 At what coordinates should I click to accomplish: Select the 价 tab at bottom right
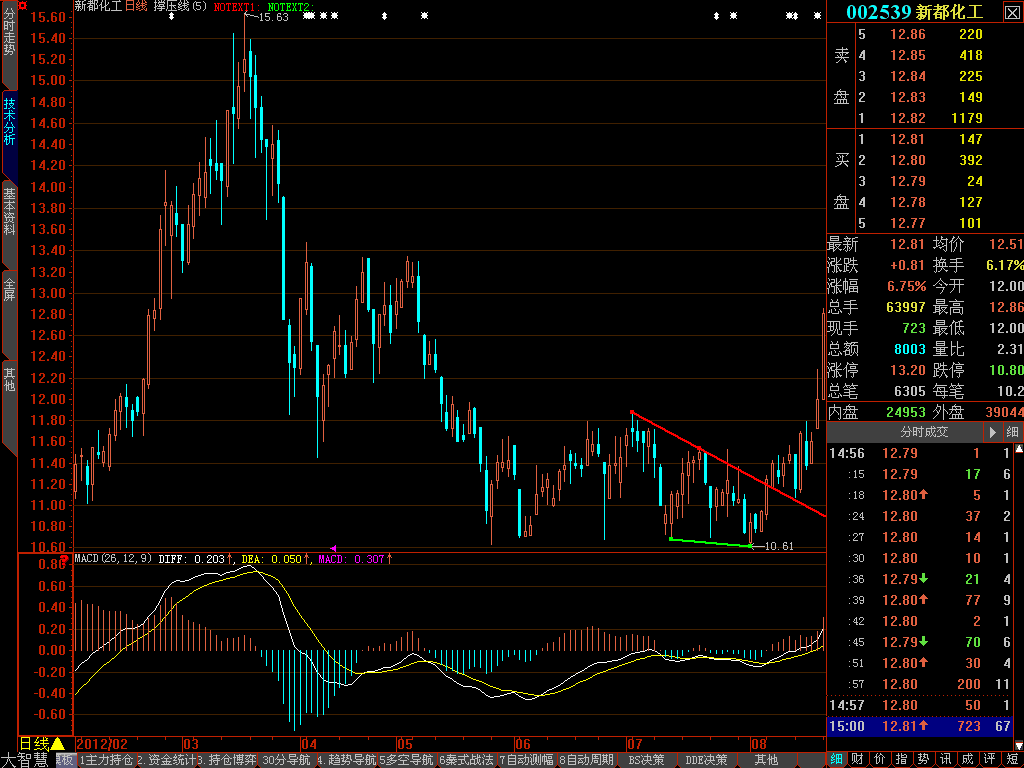[880, 760]
